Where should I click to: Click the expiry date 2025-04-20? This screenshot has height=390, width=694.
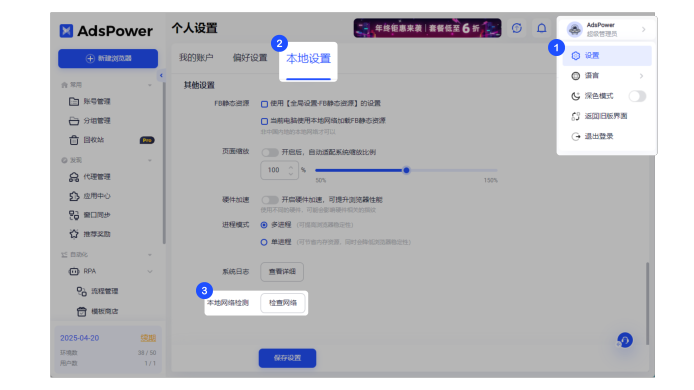click(80, 338)
